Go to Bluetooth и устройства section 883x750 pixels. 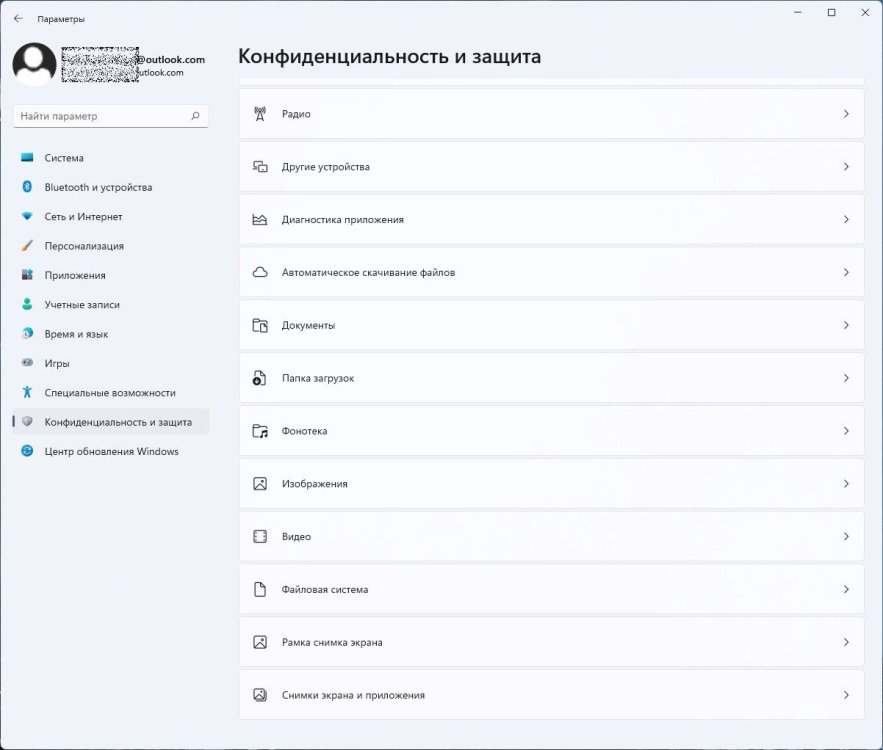click(x=98, y=187)
